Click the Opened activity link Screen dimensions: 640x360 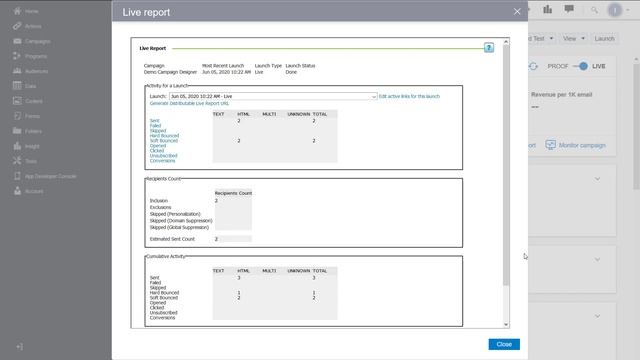tap(158, 146)
